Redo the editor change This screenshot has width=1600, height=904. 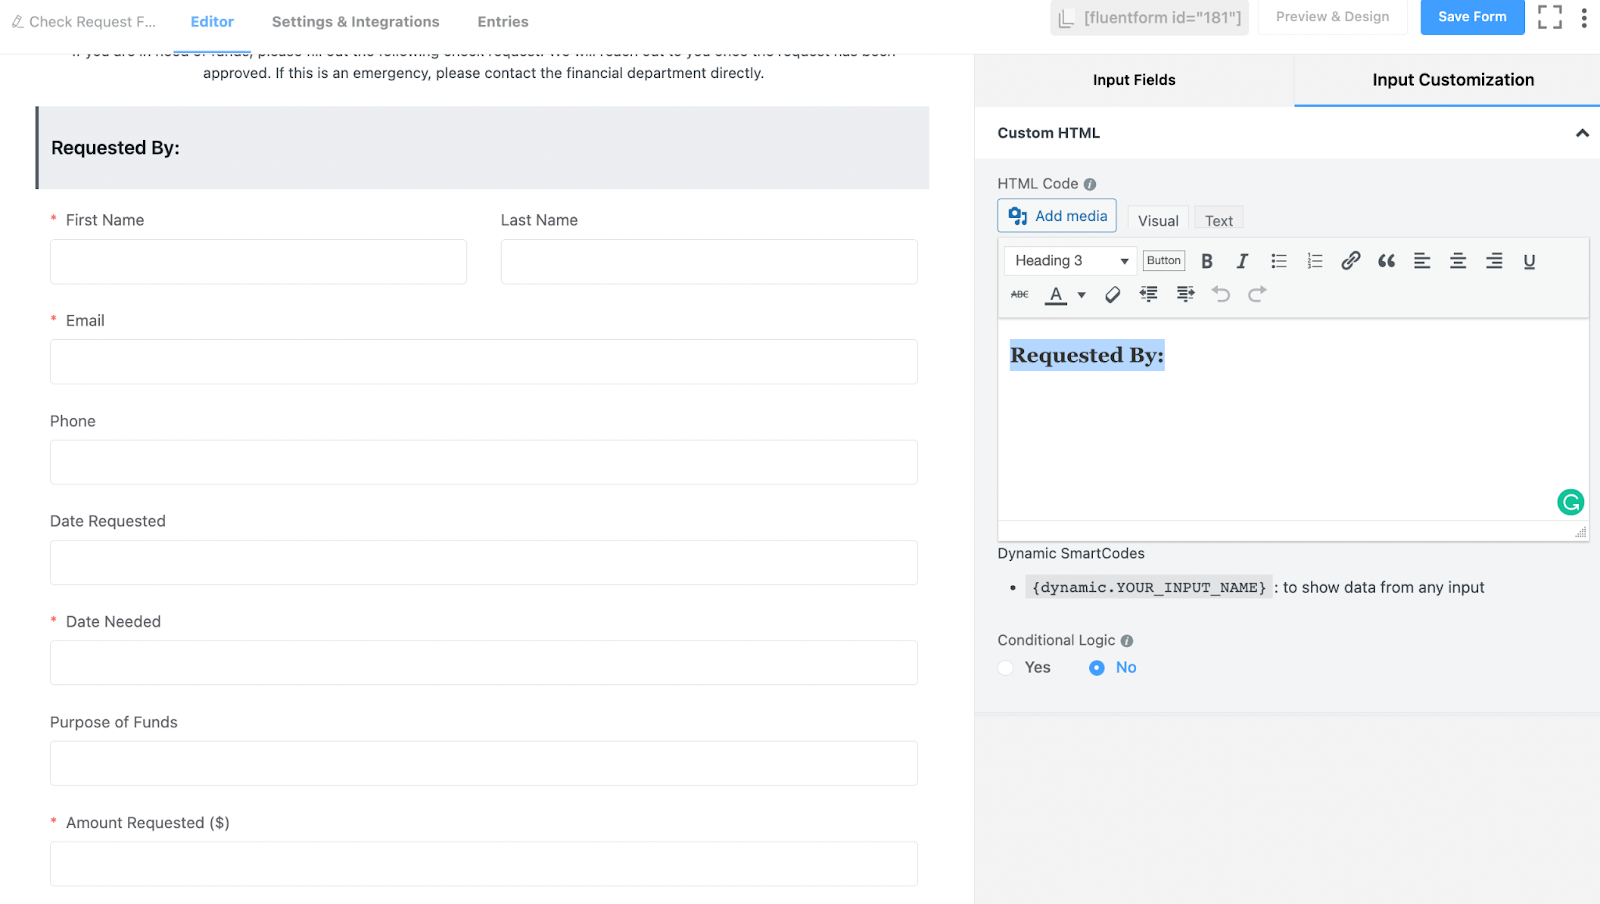[1257, 294]
